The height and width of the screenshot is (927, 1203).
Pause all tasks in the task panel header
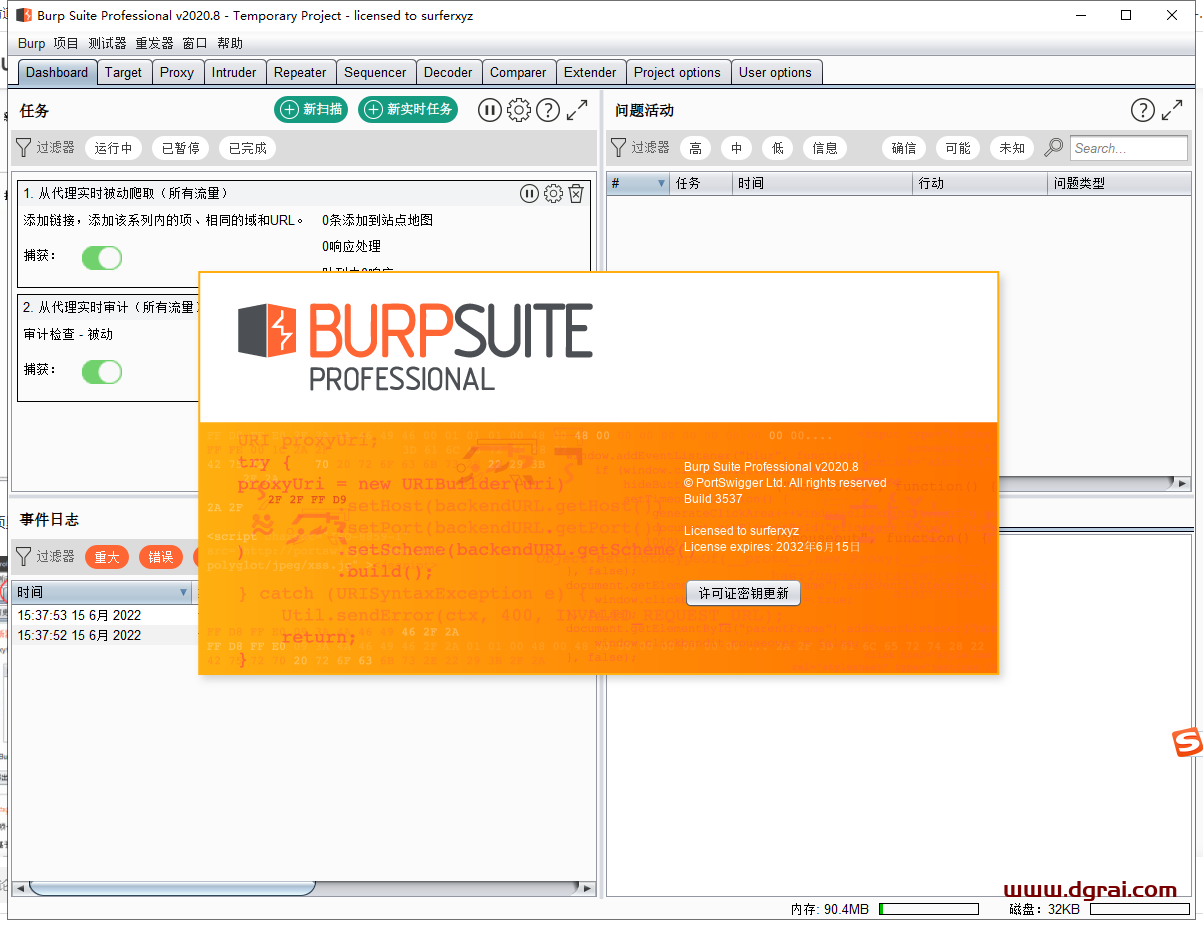pos(489,110)
